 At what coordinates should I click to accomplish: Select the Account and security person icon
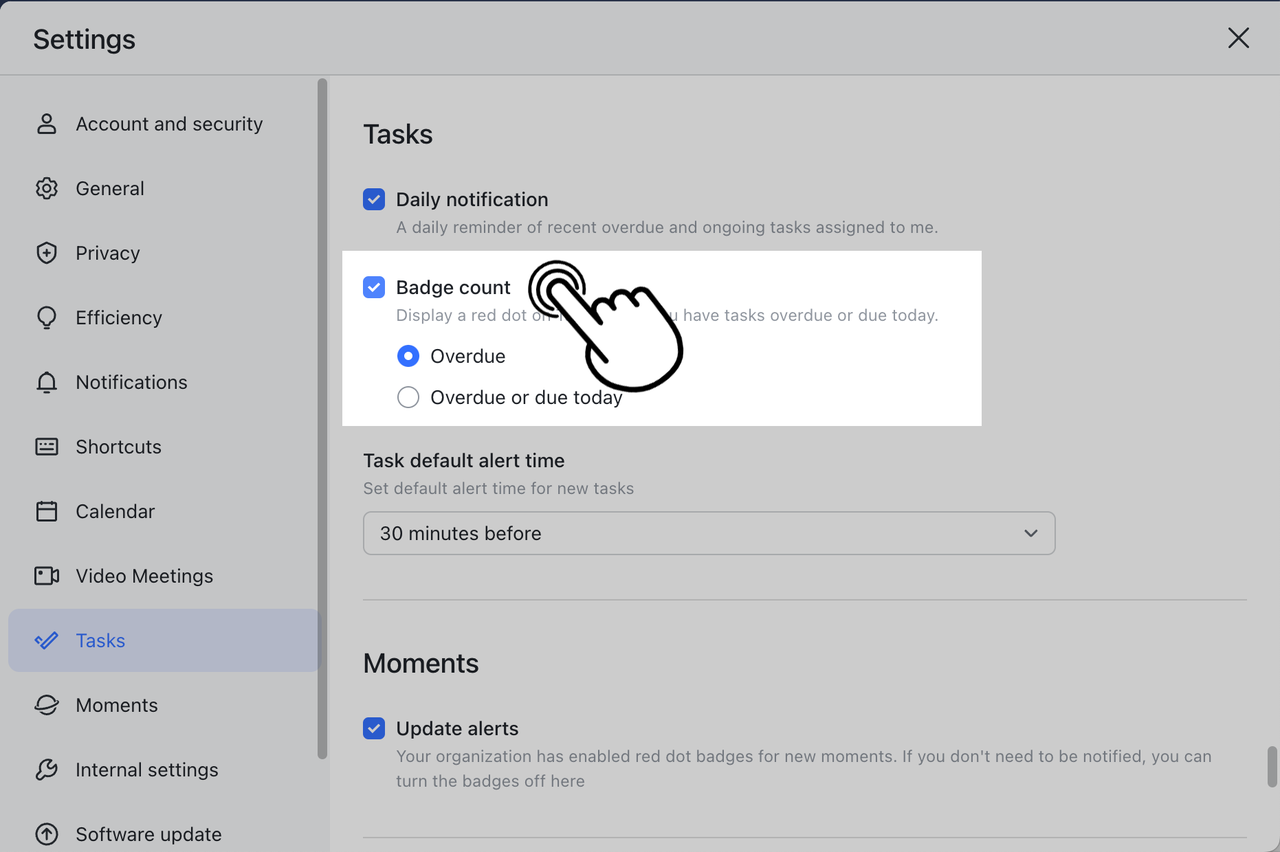(x=46, y=123)
